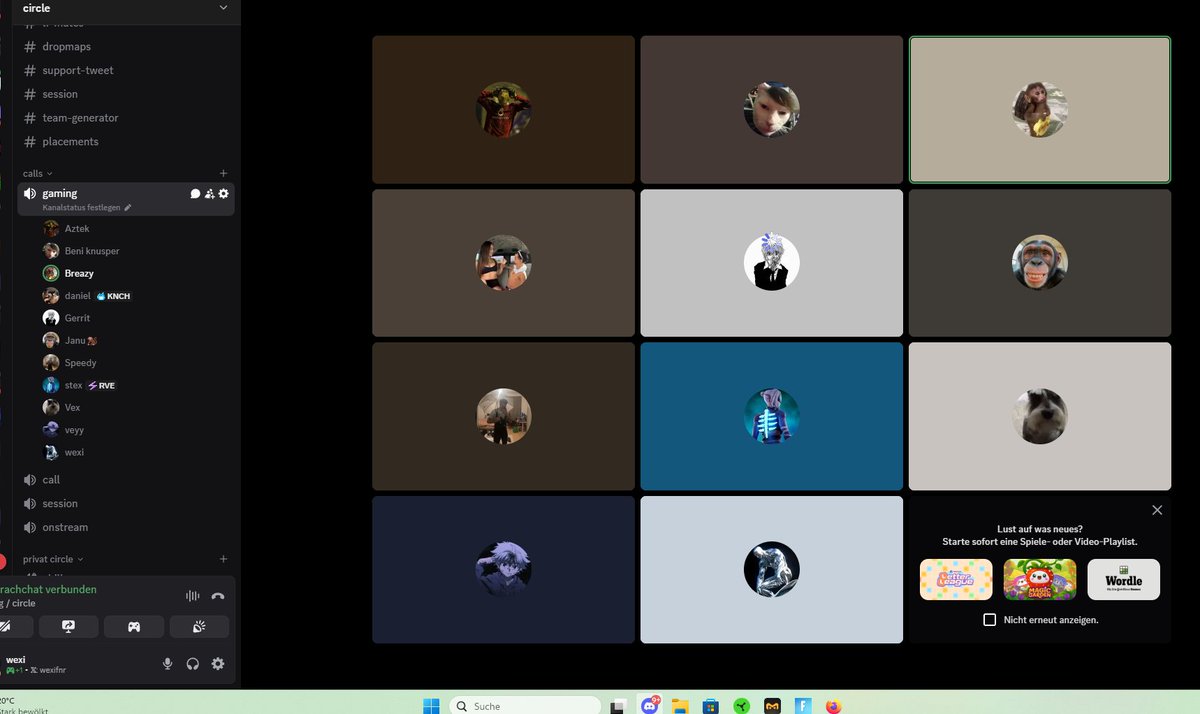Click the taskbar Suche search box
This screenshot has height=714, width=1200.
coord(524,706)
